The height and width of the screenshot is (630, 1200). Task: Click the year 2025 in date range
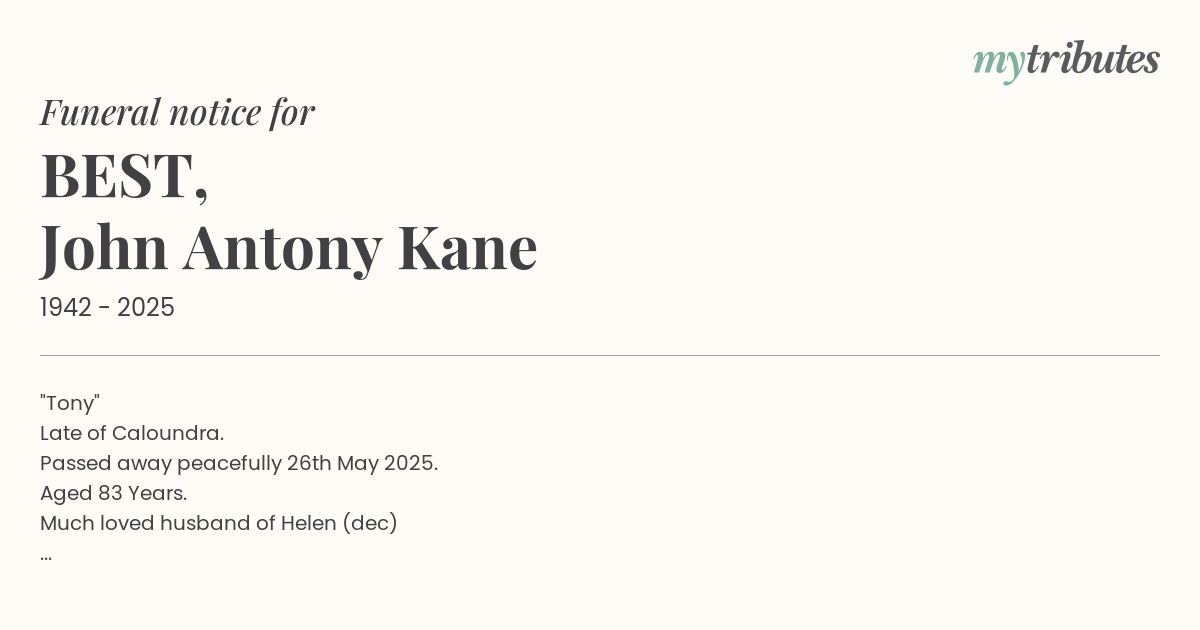146,308
